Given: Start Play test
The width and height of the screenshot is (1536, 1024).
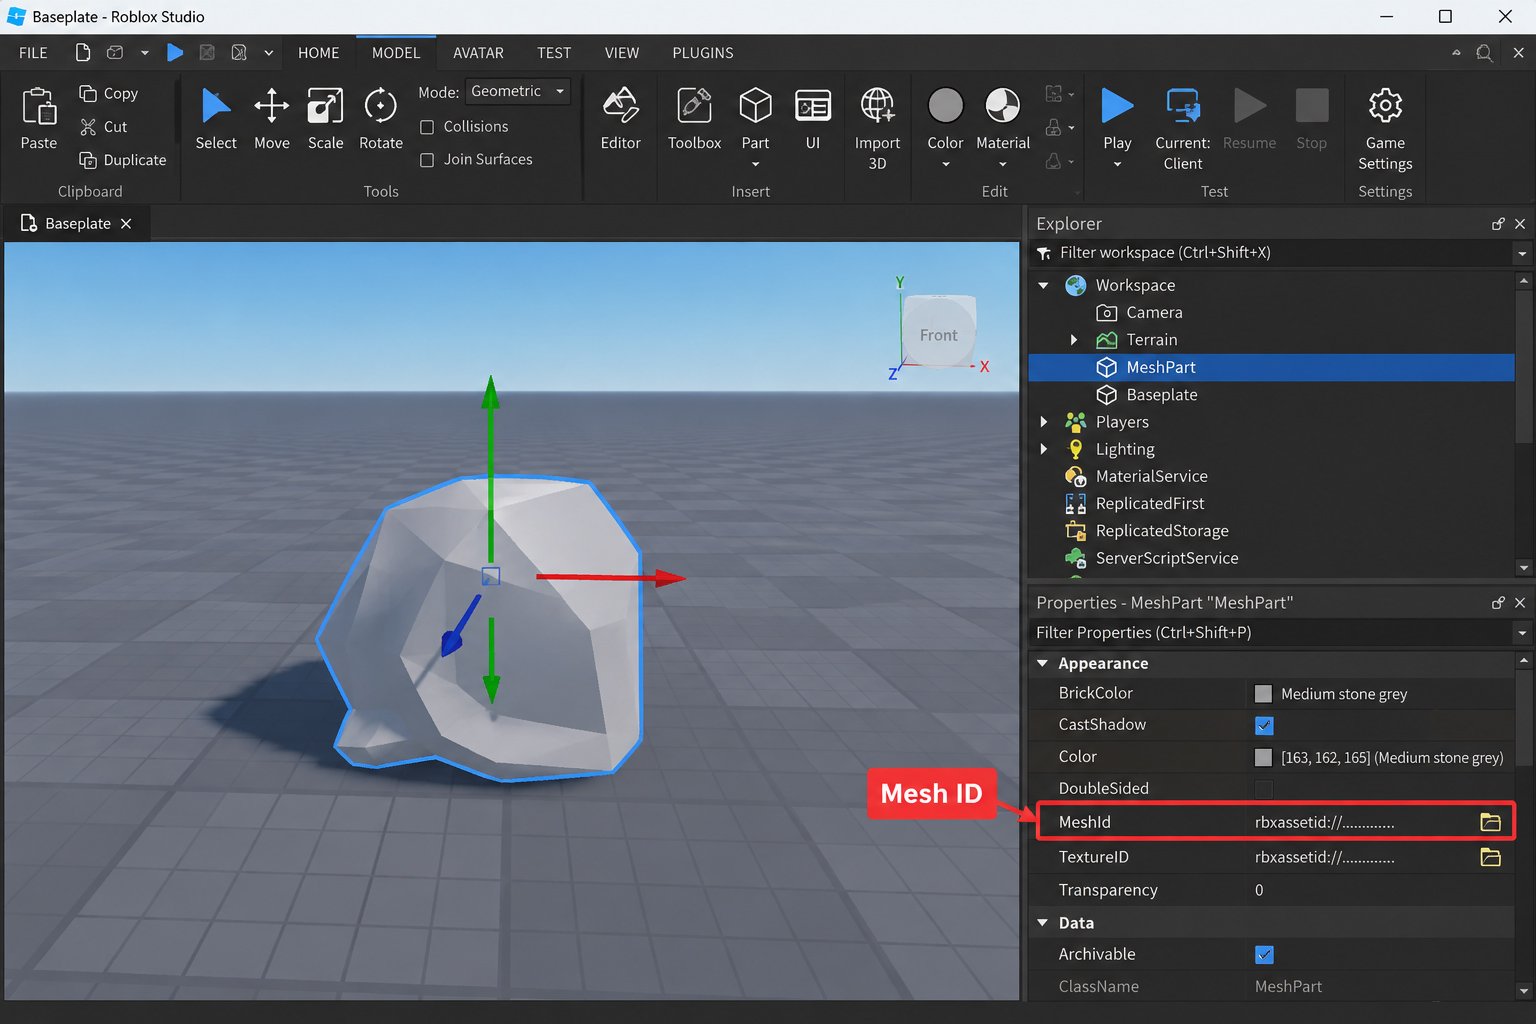Looking at the screenshot, I should [1117, 126].
